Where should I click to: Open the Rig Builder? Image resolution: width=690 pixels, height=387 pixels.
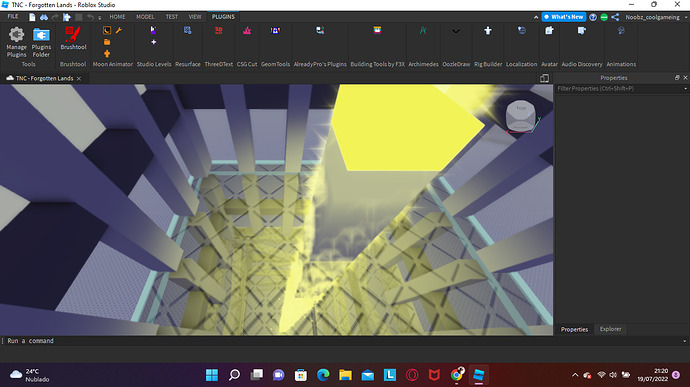[488, 30]
